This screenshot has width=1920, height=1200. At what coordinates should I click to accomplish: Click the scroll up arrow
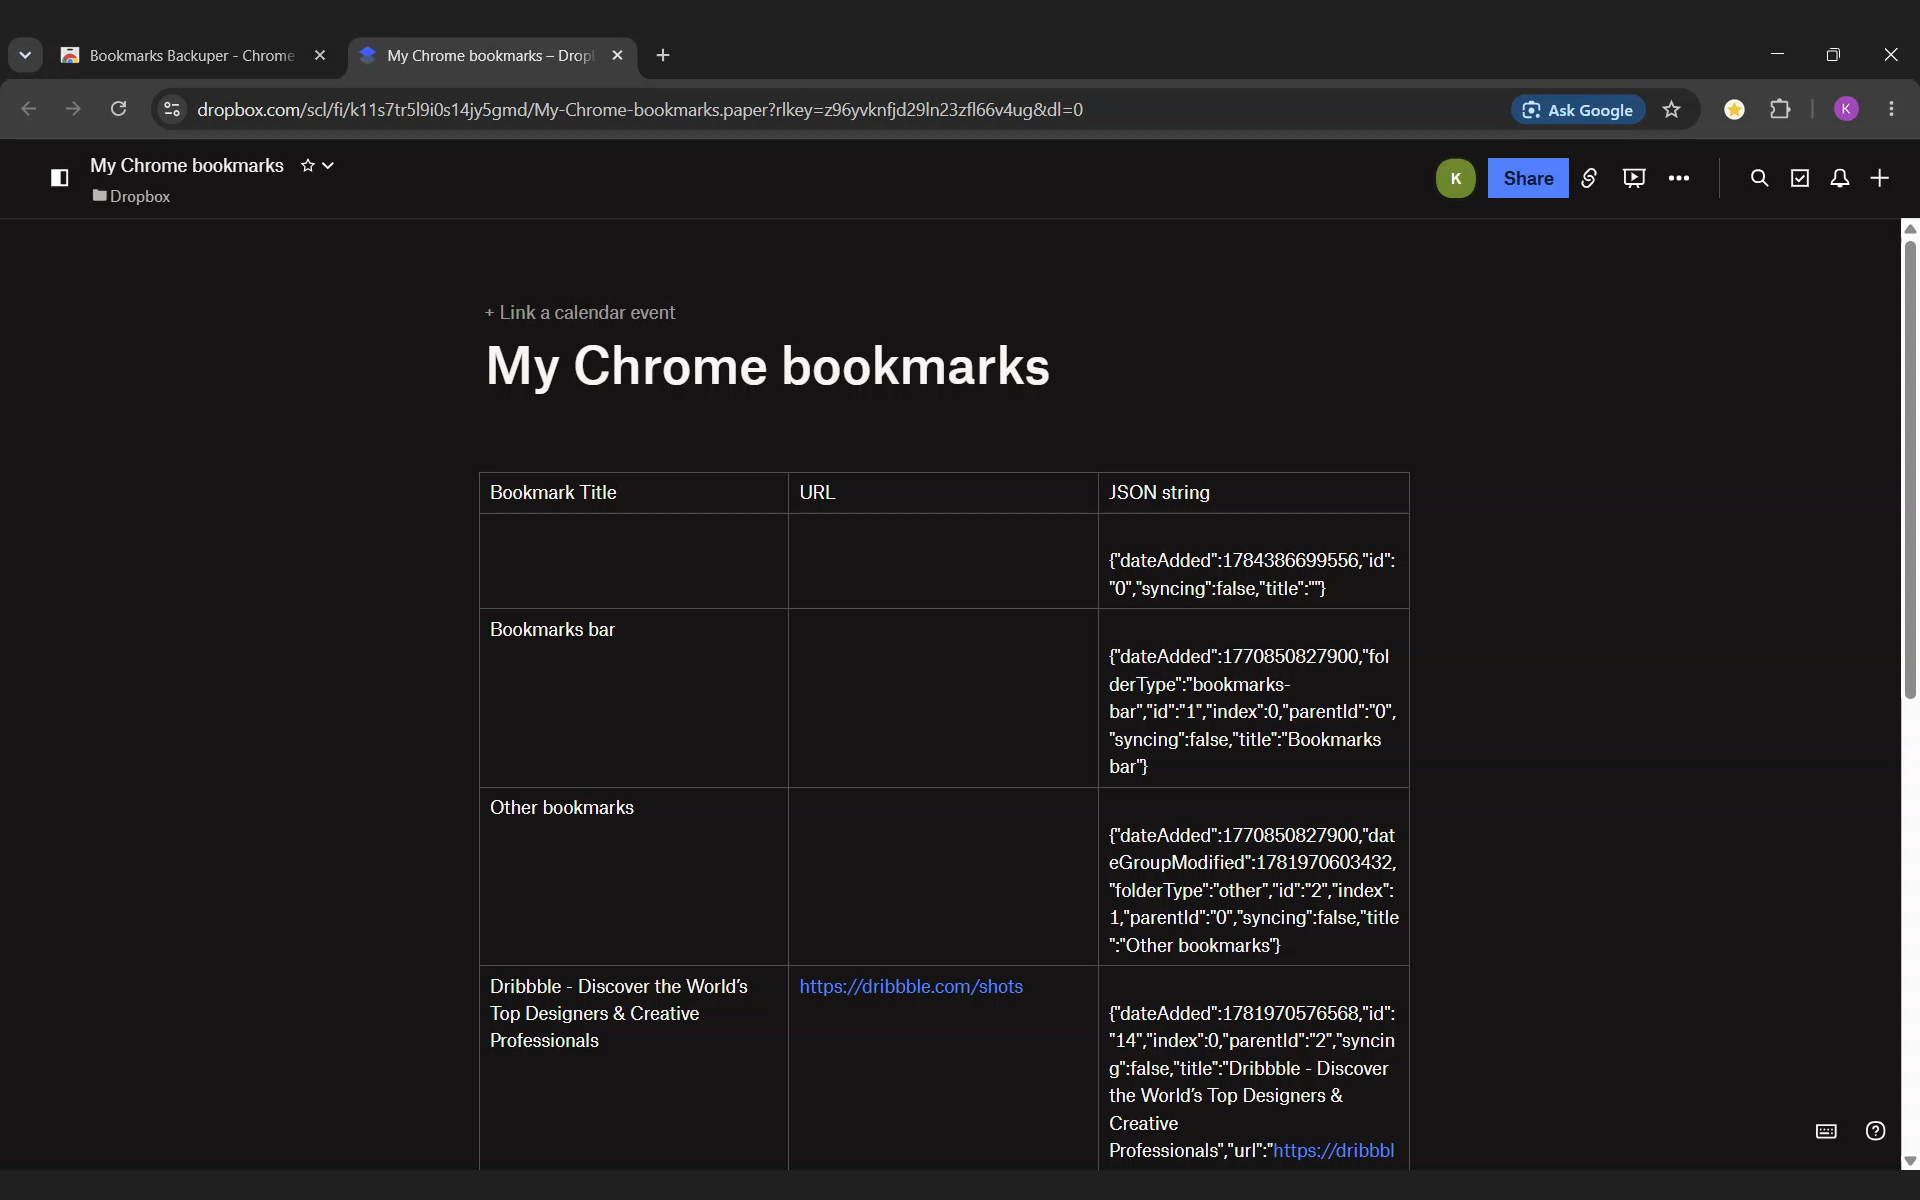(x=1910, y=229)
